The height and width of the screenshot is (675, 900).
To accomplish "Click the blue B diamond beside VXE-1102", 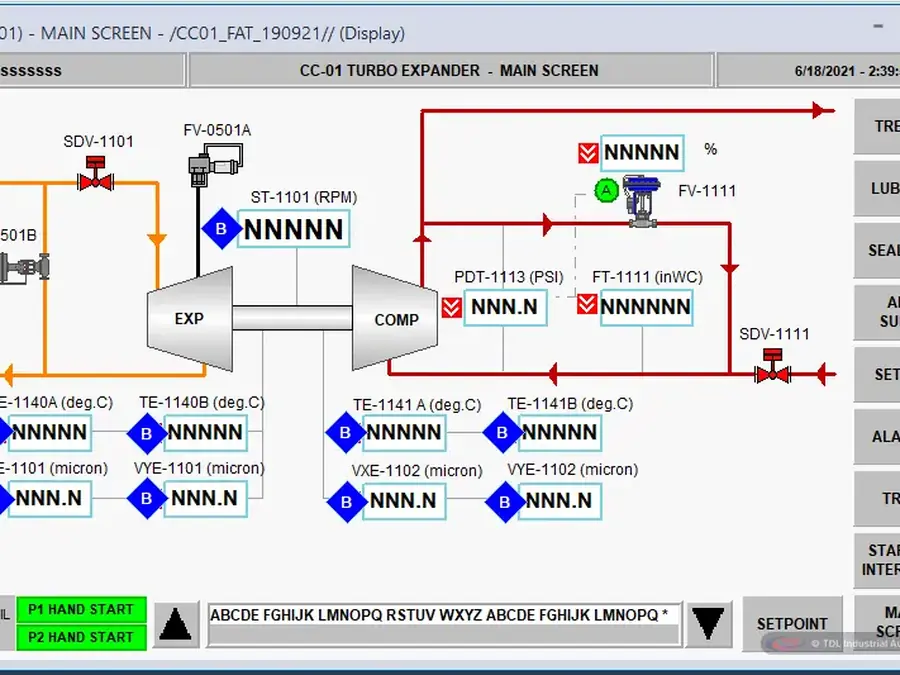I will (347, 502).
